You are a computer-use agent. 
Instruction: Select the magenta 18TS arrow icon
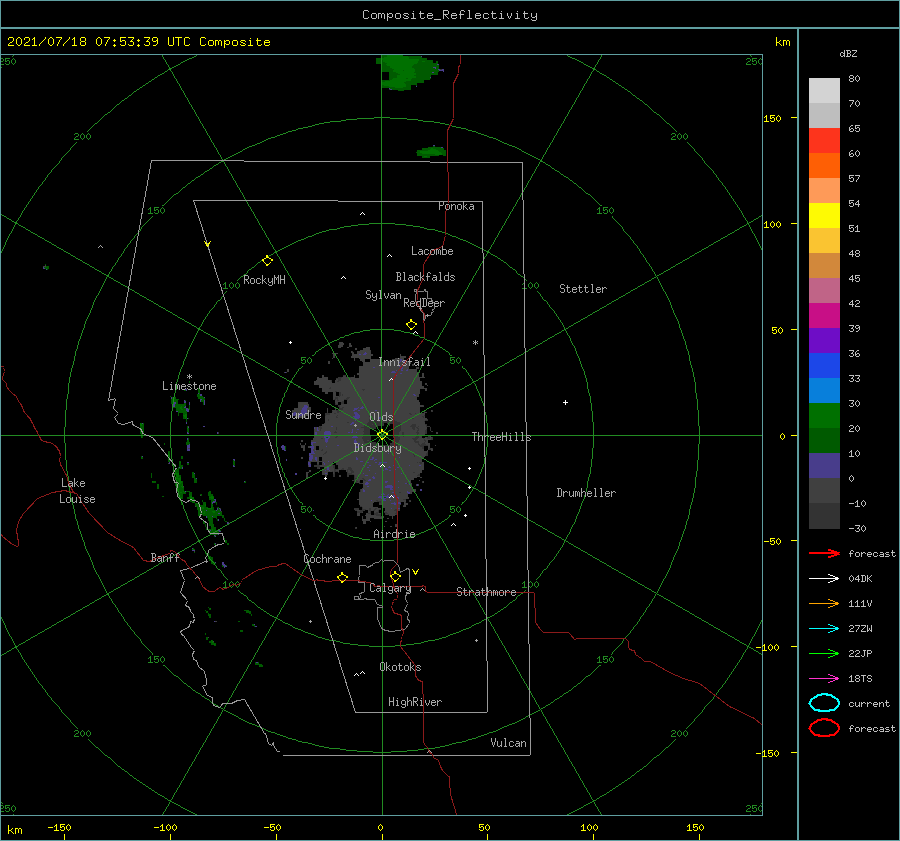824,679
